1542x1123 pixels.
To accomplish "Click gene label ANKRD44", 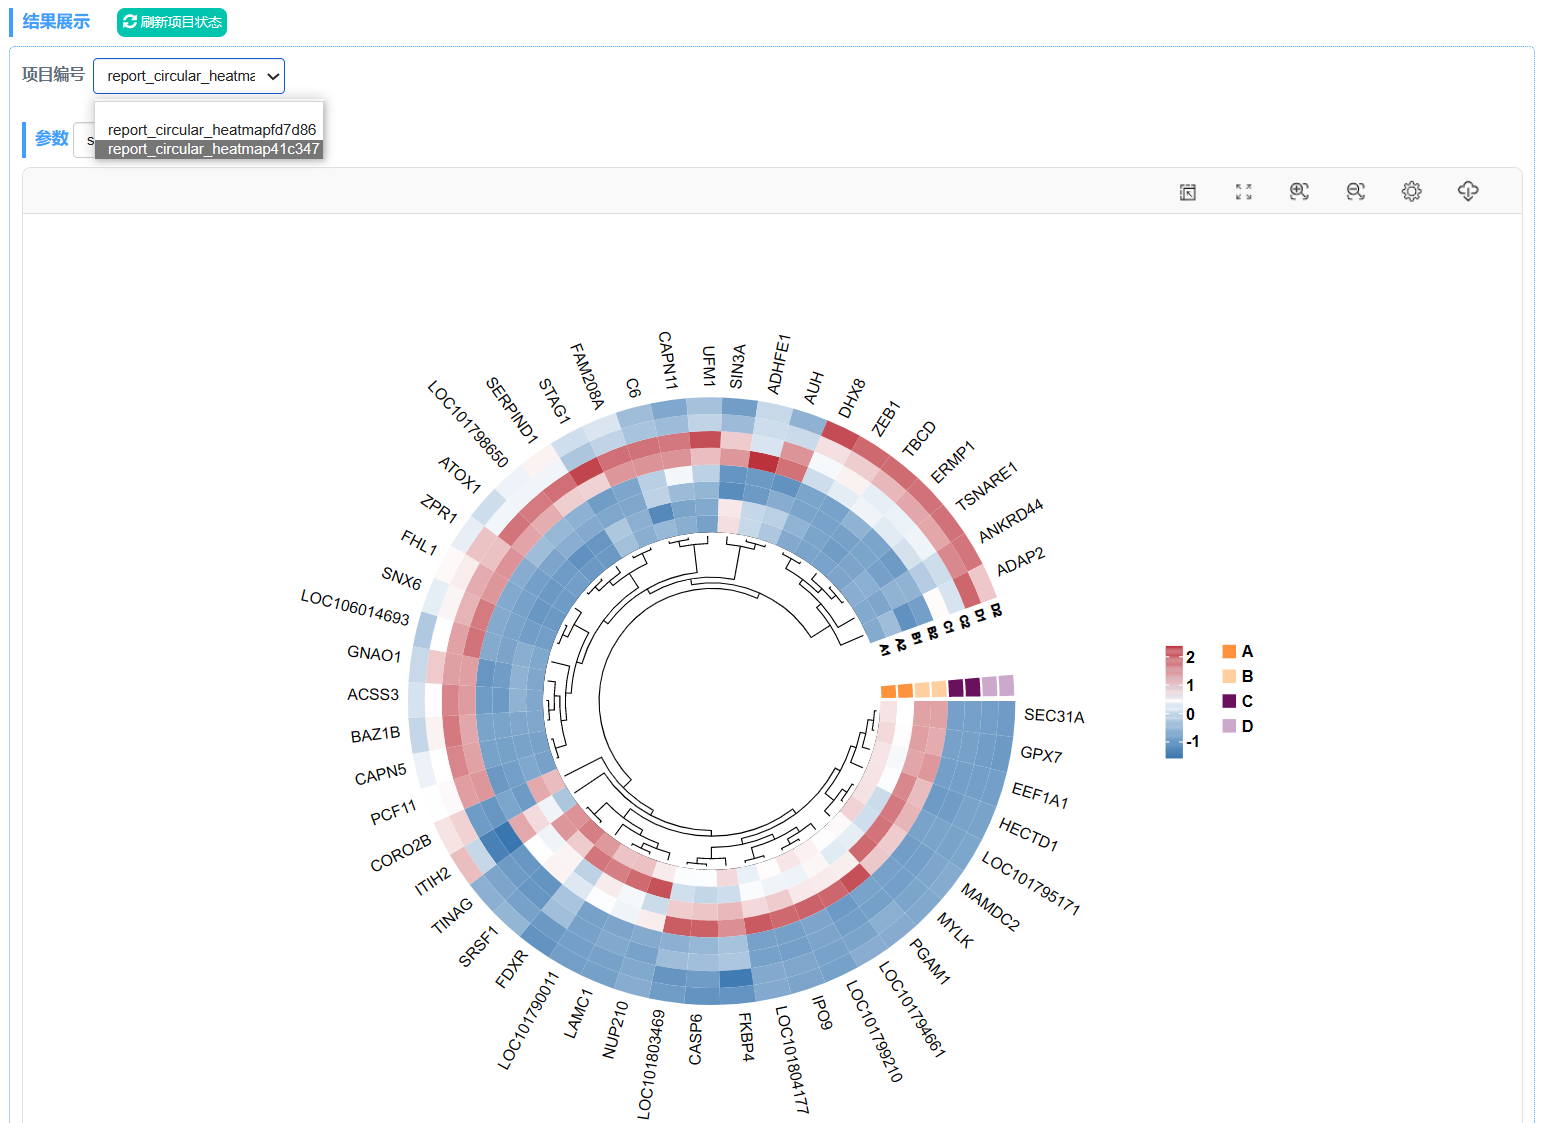I will [1011, 520].
